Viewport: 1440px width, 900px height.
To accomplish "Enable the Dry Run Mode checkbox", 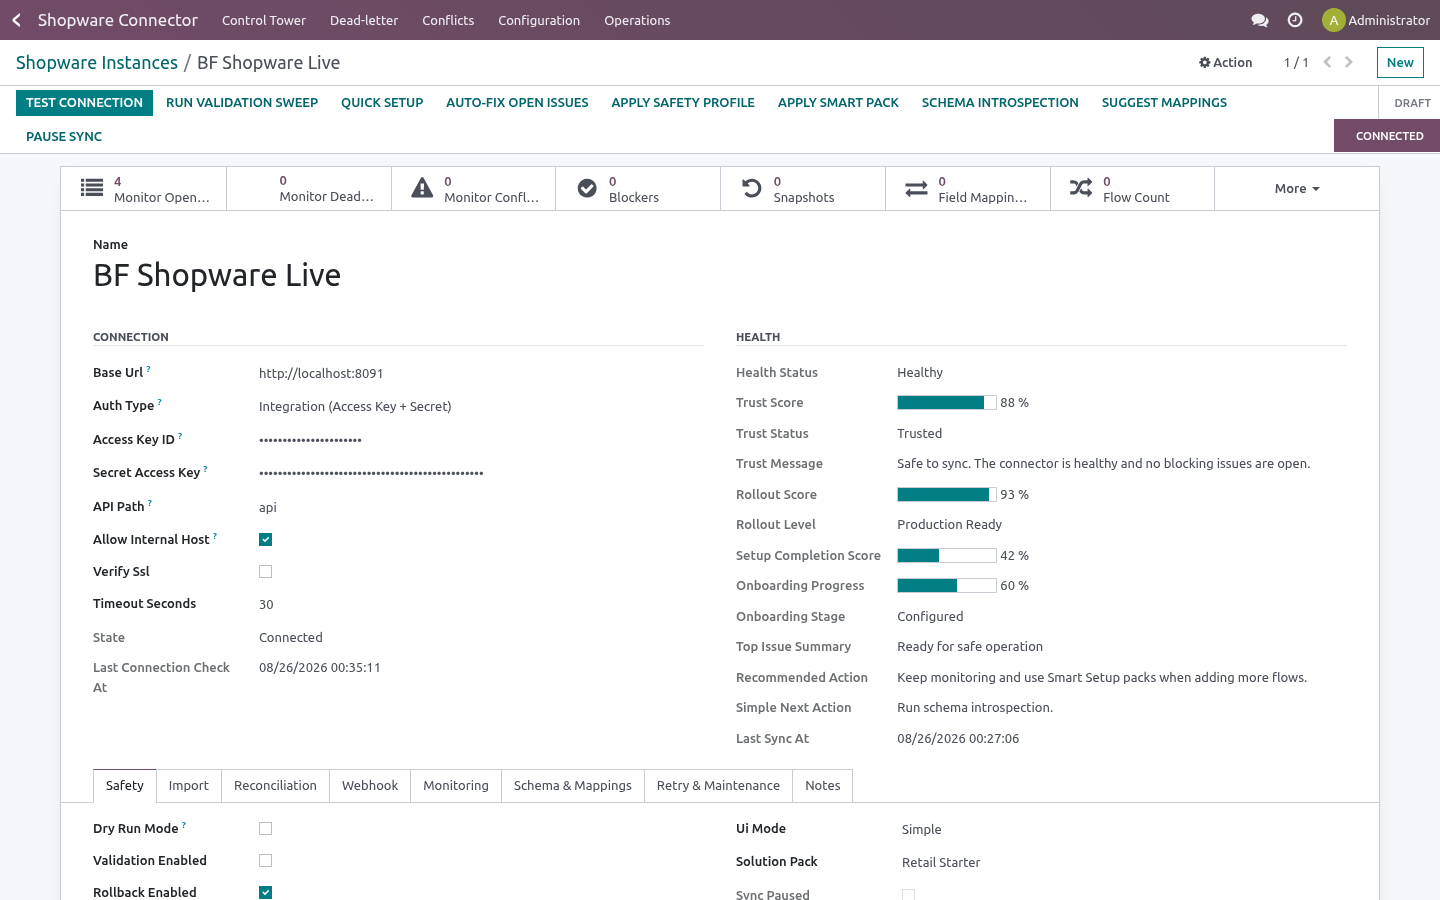I will point(265,829).
